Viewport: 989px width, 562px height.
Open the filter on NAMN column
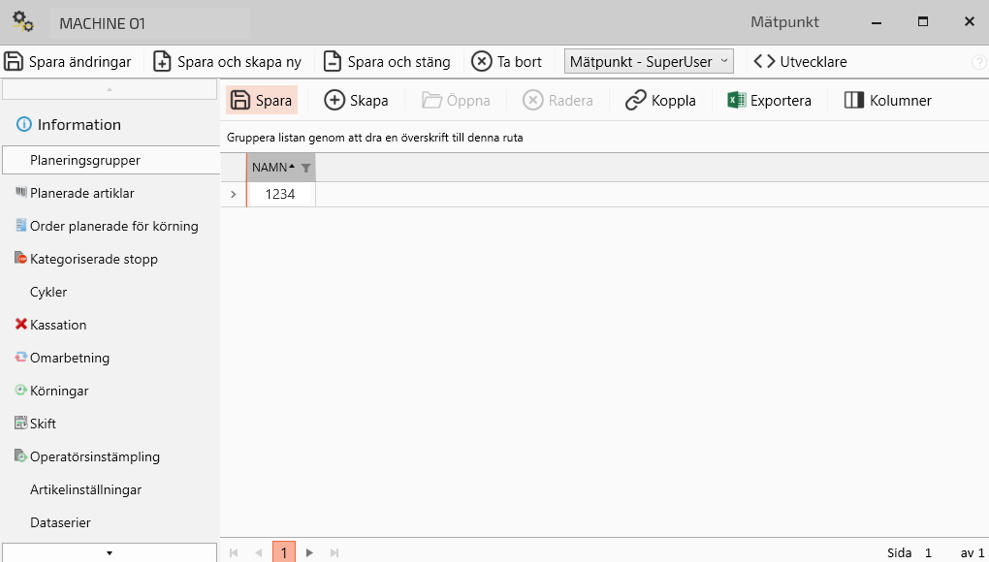coord(306,168)
